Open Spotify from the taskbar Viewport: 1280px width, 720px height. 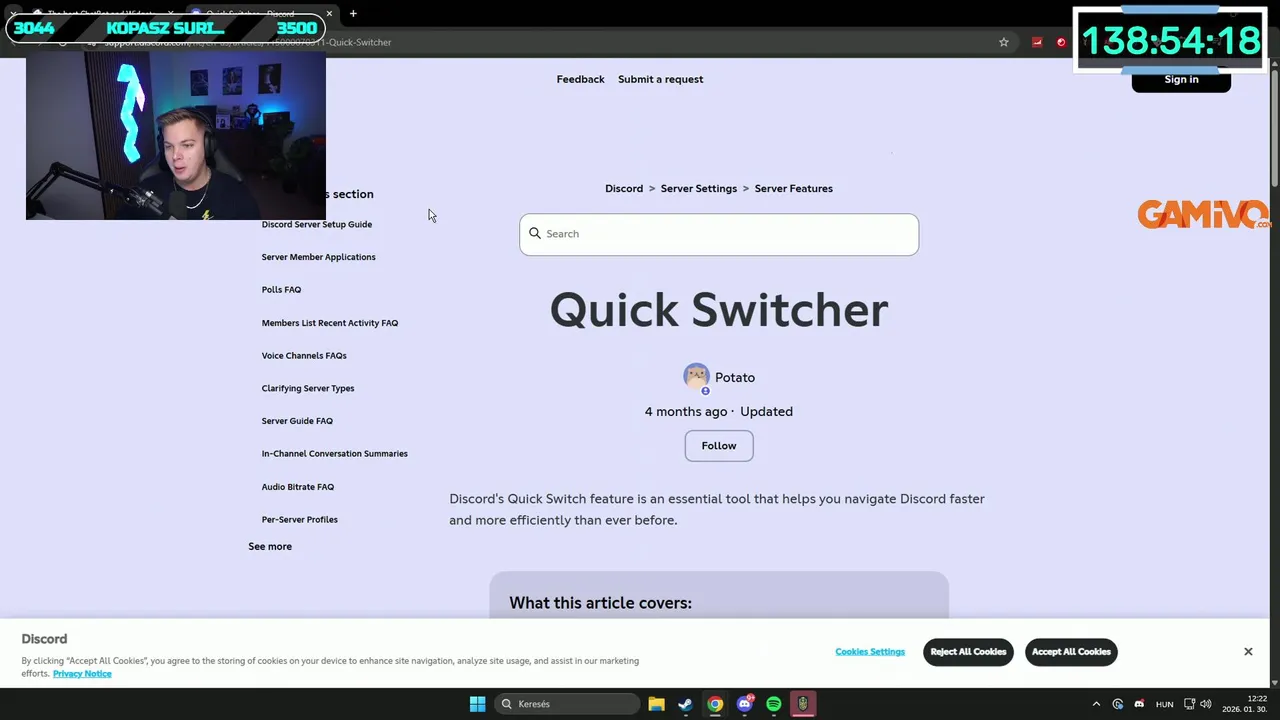[x=774, y=704]
